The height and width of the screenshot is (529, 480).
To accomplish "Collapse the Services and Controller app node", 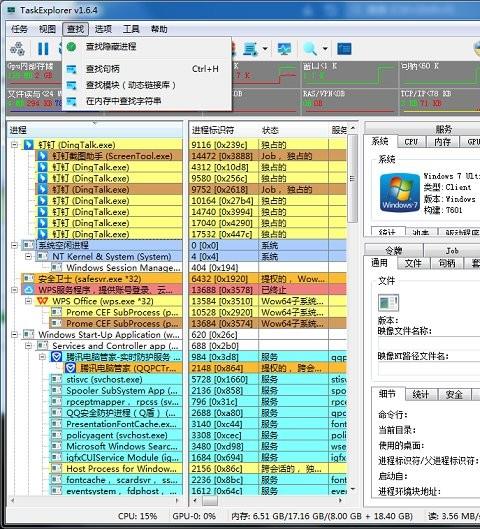I will point(28,346).
